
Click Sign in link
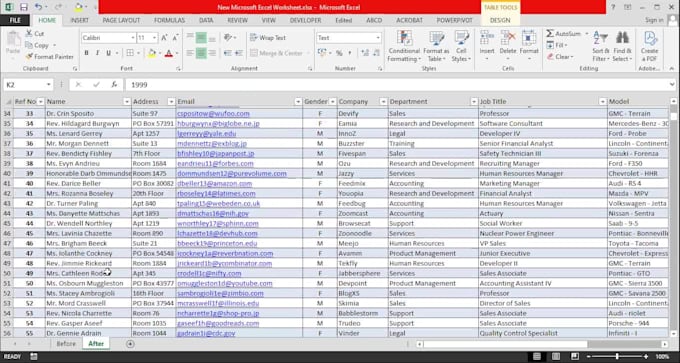pos(654,20)
